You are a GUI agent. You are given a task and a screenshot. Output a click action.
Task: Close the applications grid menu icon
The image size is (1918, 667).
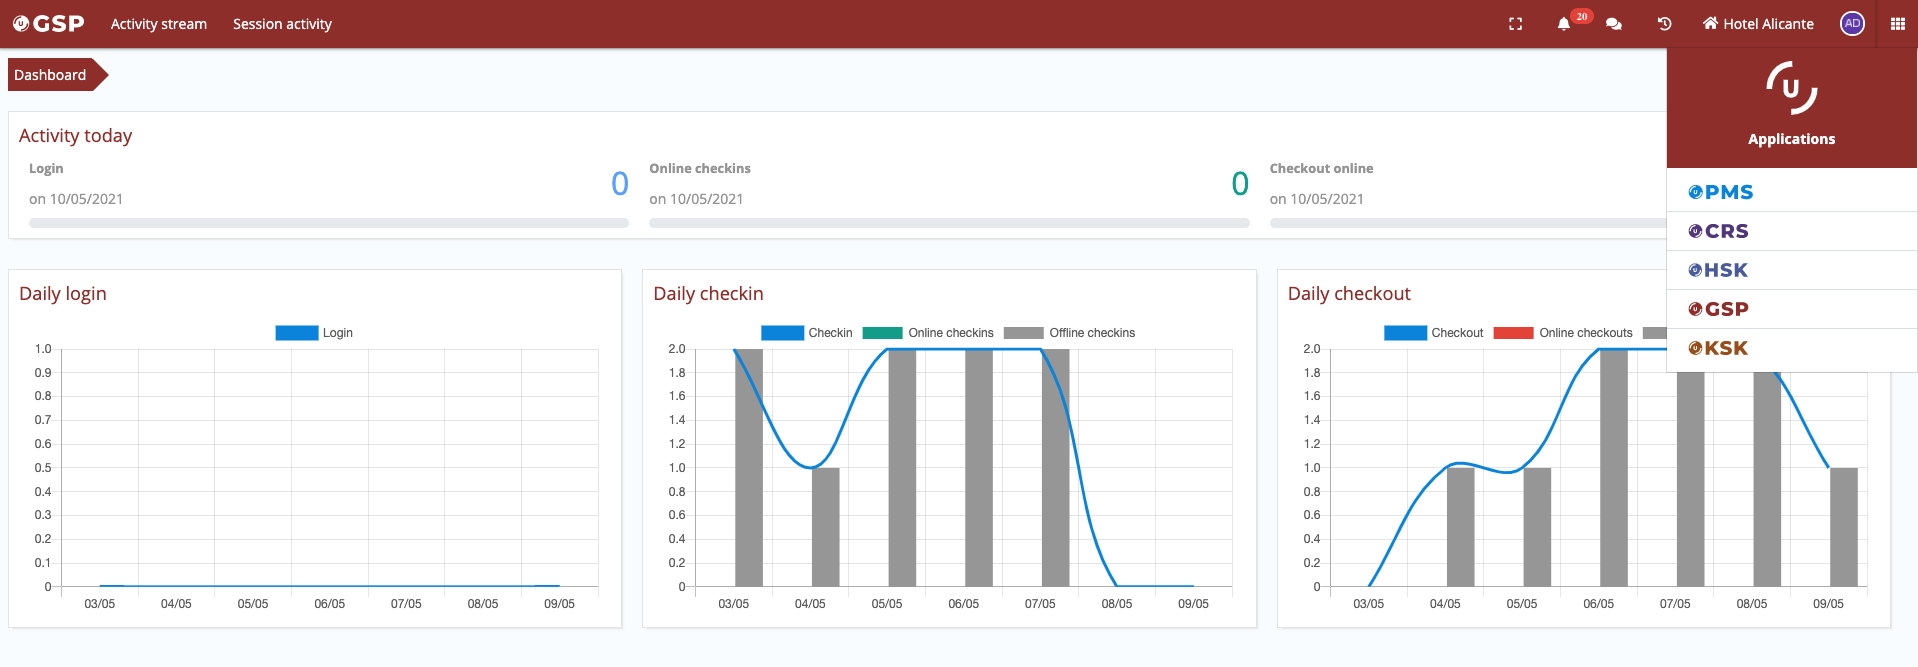coord(1897,24)
